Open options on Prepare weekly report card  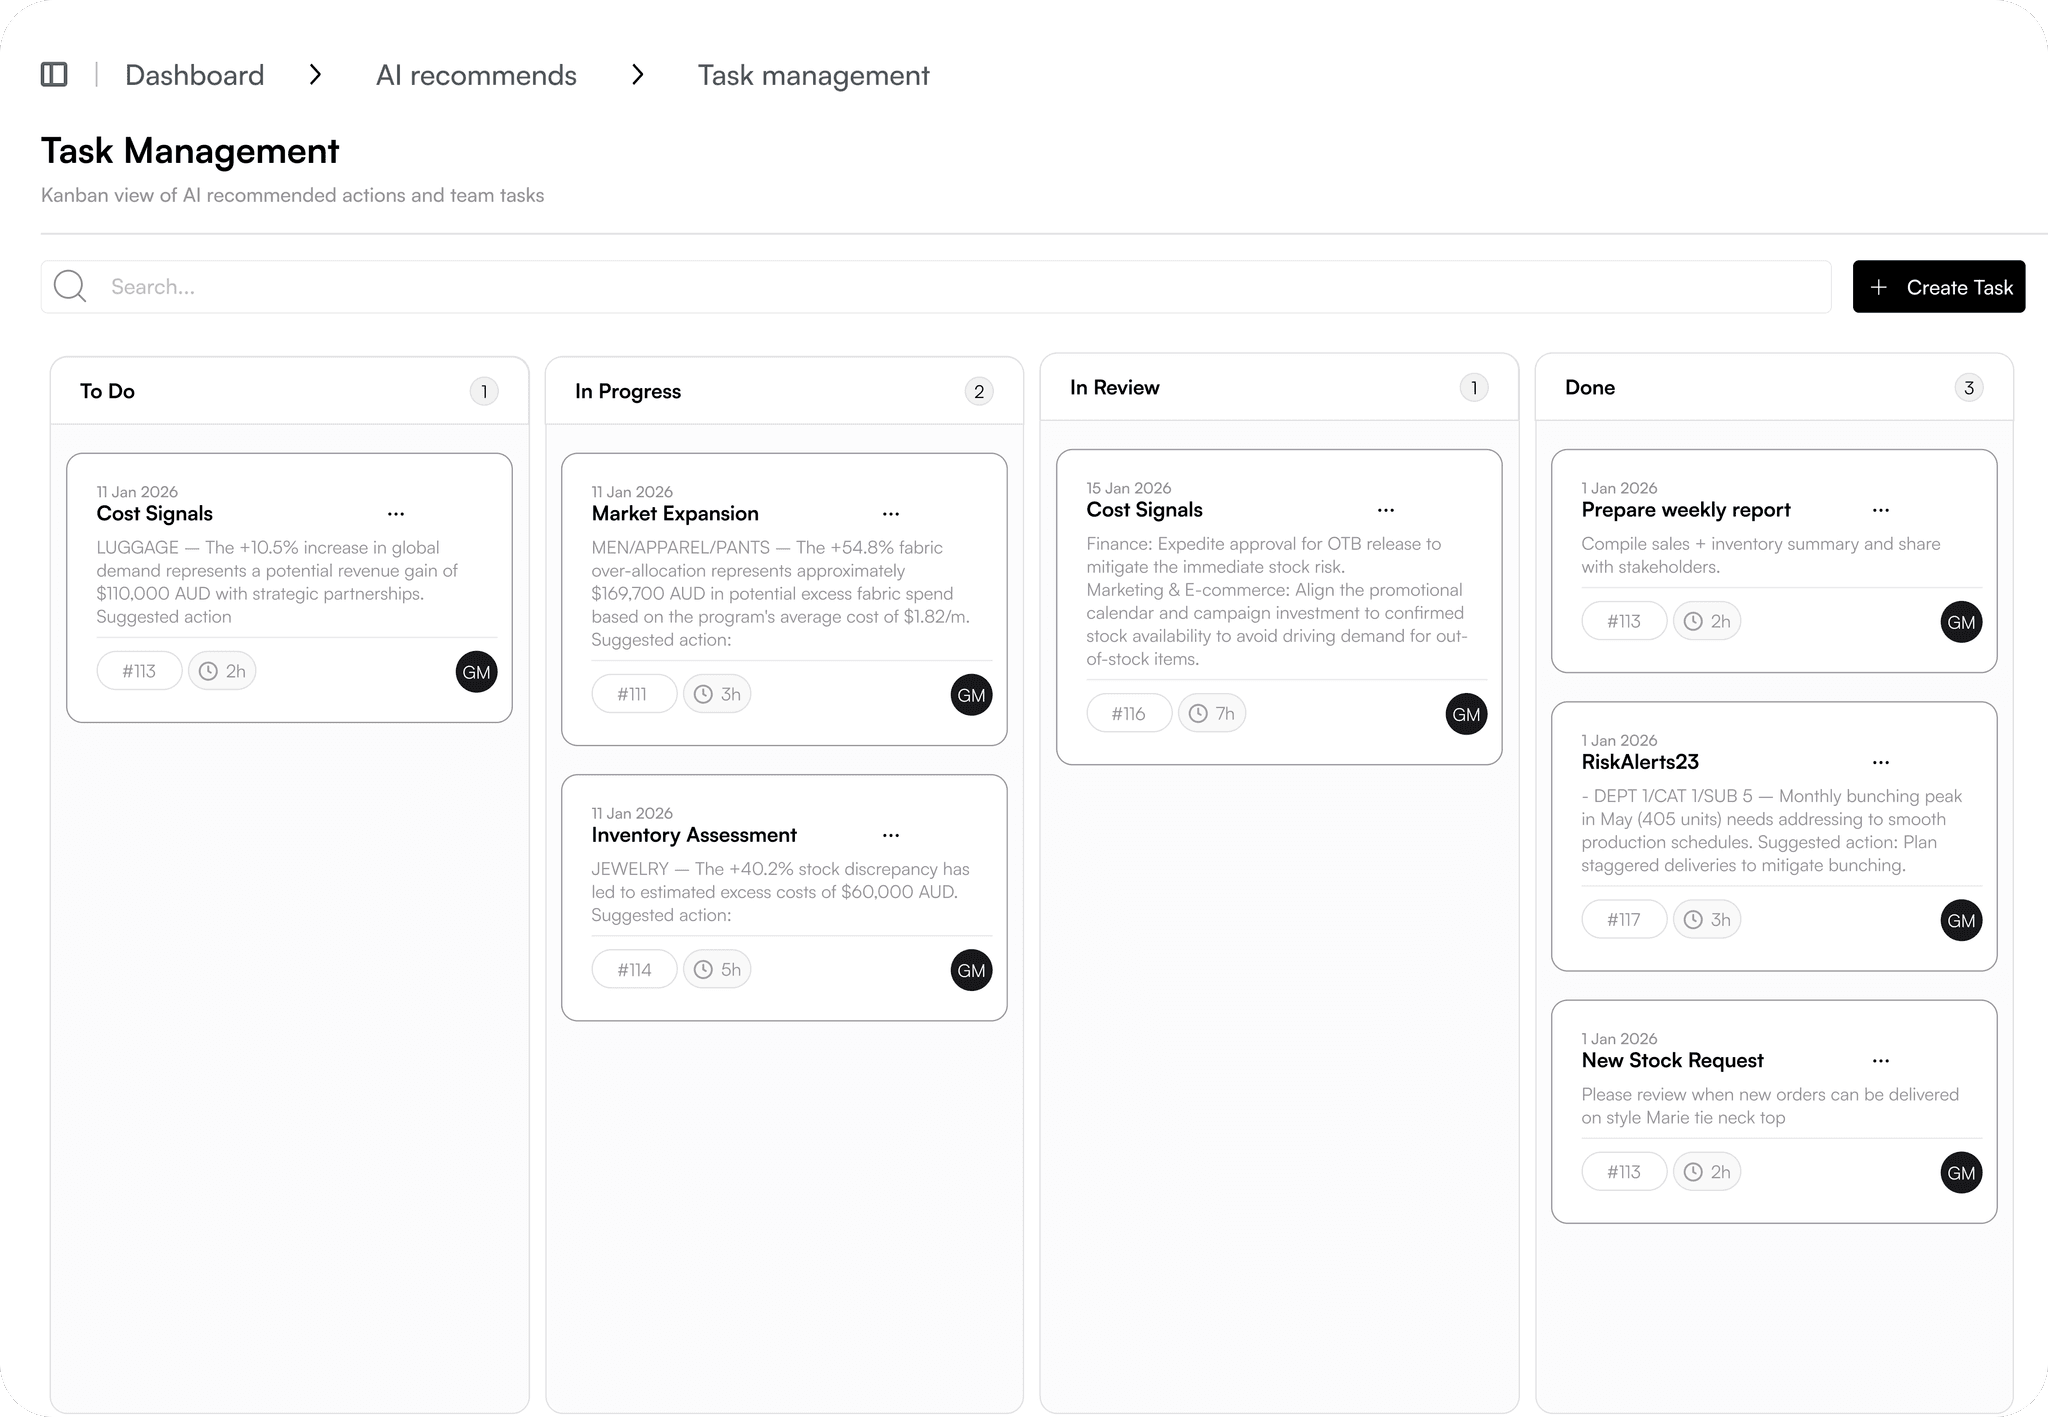tap(1880, 510)
